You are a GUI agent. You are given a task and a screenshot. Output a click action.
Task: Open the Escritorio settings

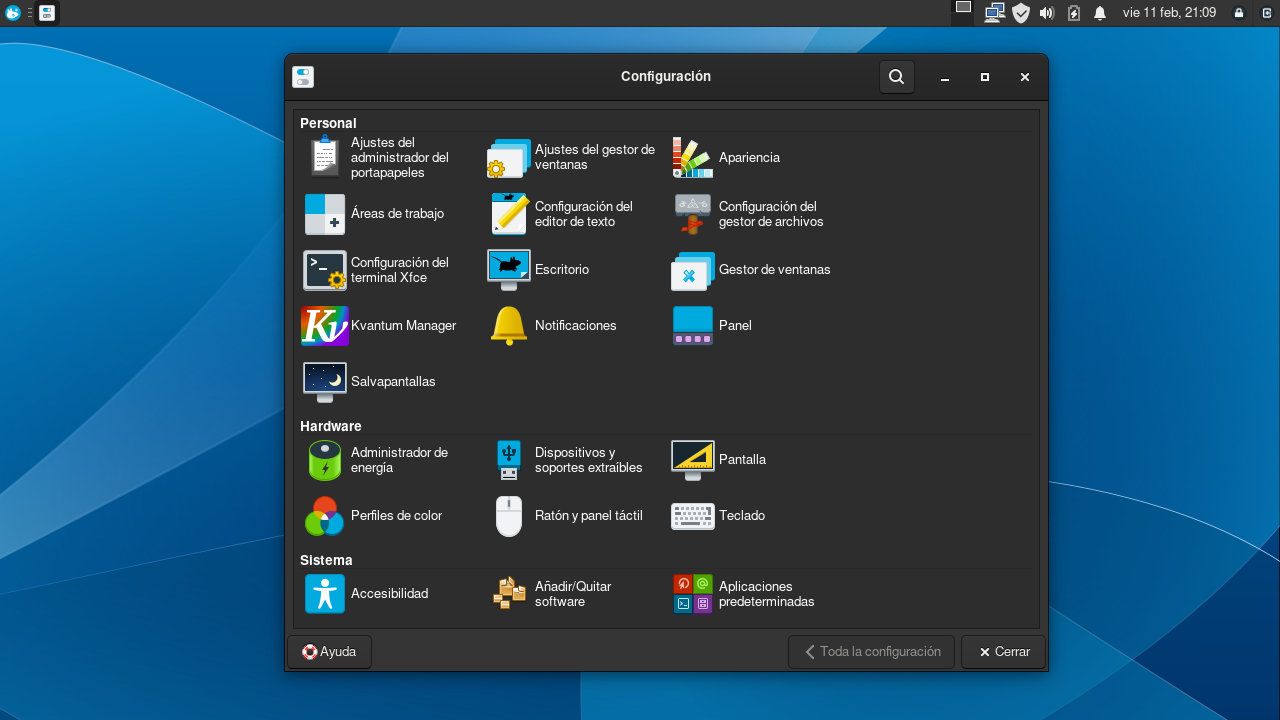pyautogui.click(x=539, y=269)
